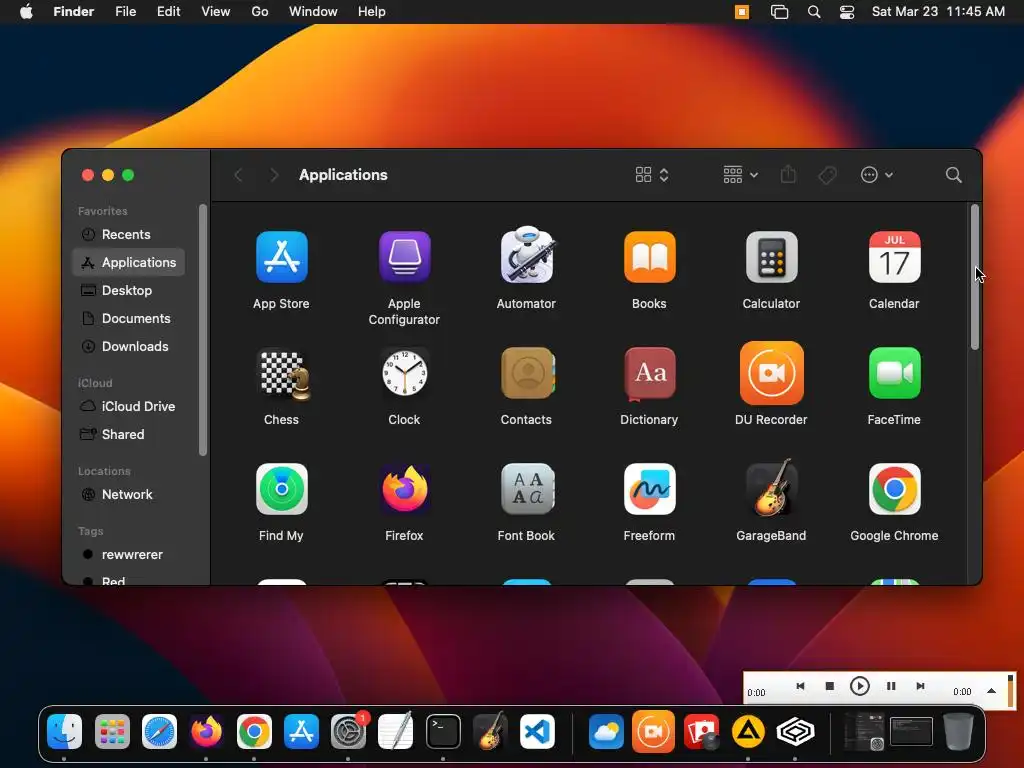Click the media player volume level bar
Image resolution: width=1024 pixels, height=768 pixels.
[x=1010, y=691]
